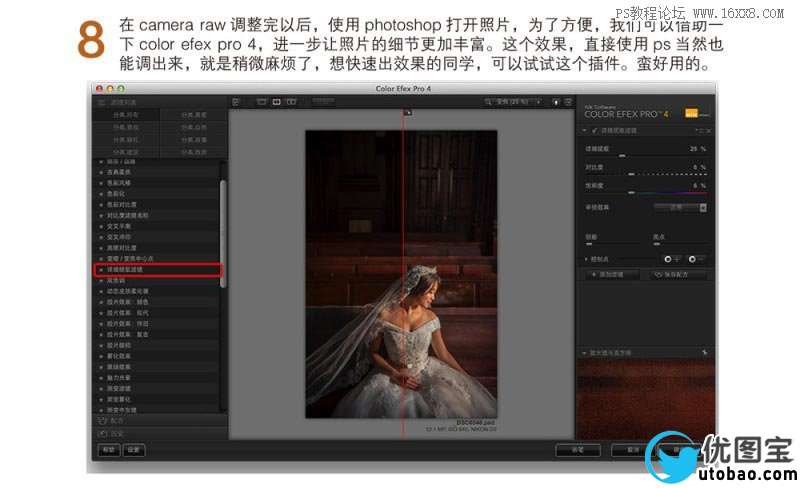Image resolution: width=800 pixels, height=488 pixels.
Task: Click the 25 % detail extractor value
Action: (697, 149)
